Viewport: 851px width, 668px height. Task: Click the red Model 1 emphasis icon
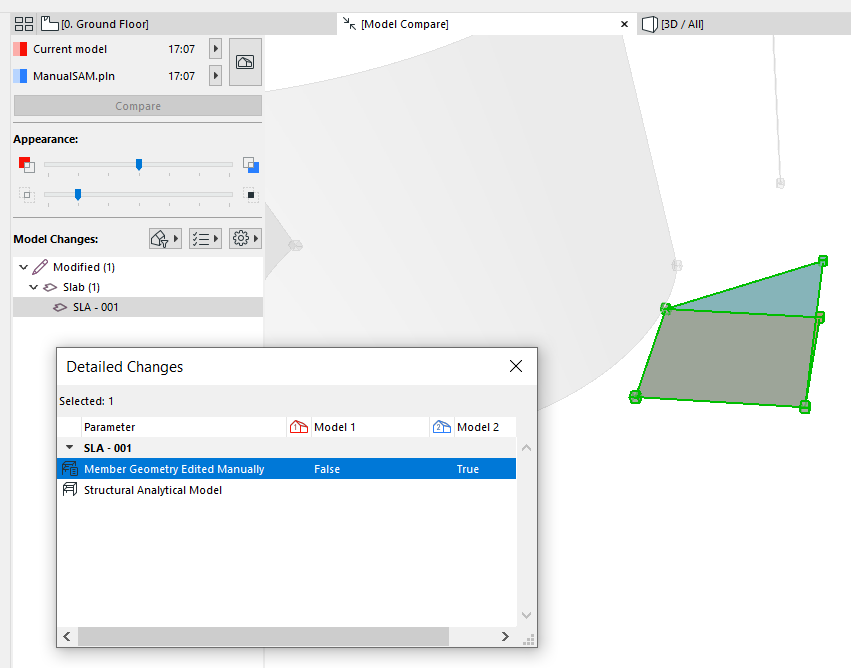(x=27, y=164)
